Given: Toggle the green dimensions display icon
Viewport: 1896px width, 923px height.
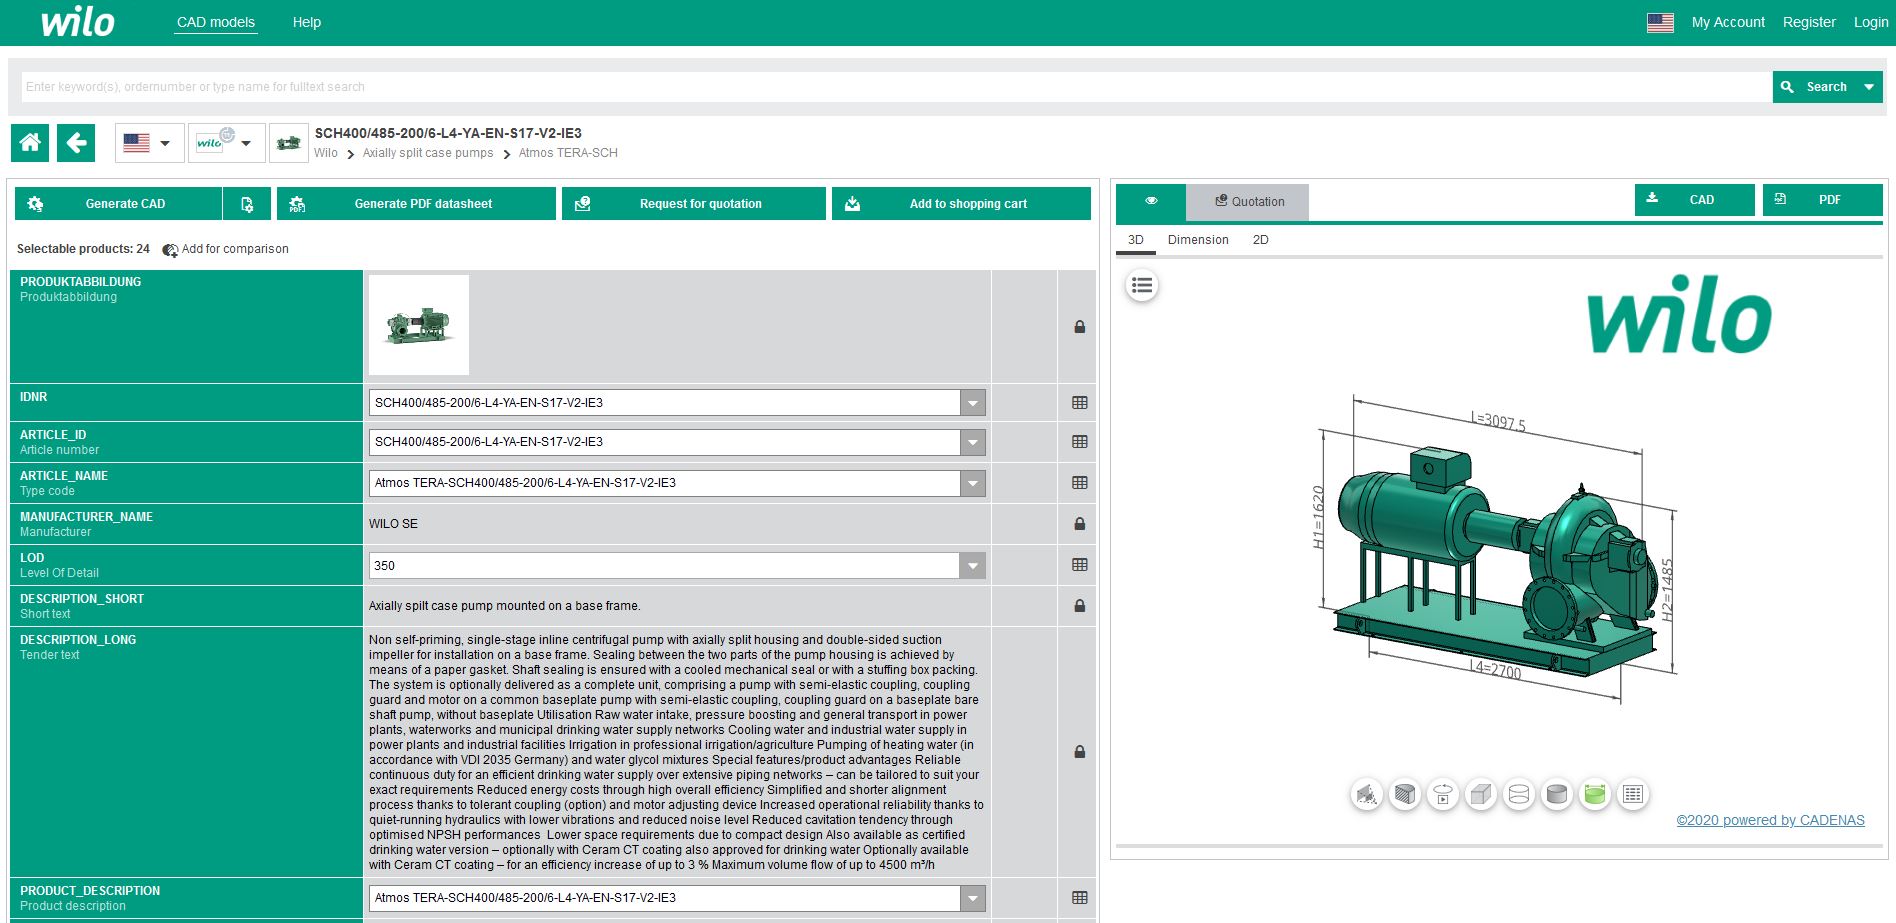Looking at the screenshot, I should (x=1595, y=795).
